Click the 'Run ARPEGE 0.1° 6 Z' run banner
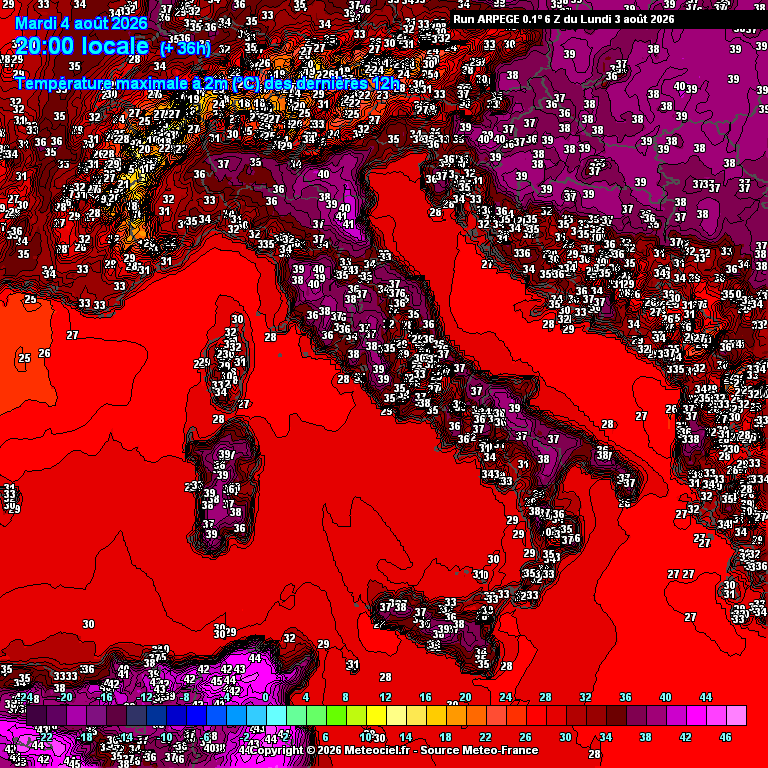The height and width of the screenshot is (768, 768). pyautogui.click(x=563, y=20)
